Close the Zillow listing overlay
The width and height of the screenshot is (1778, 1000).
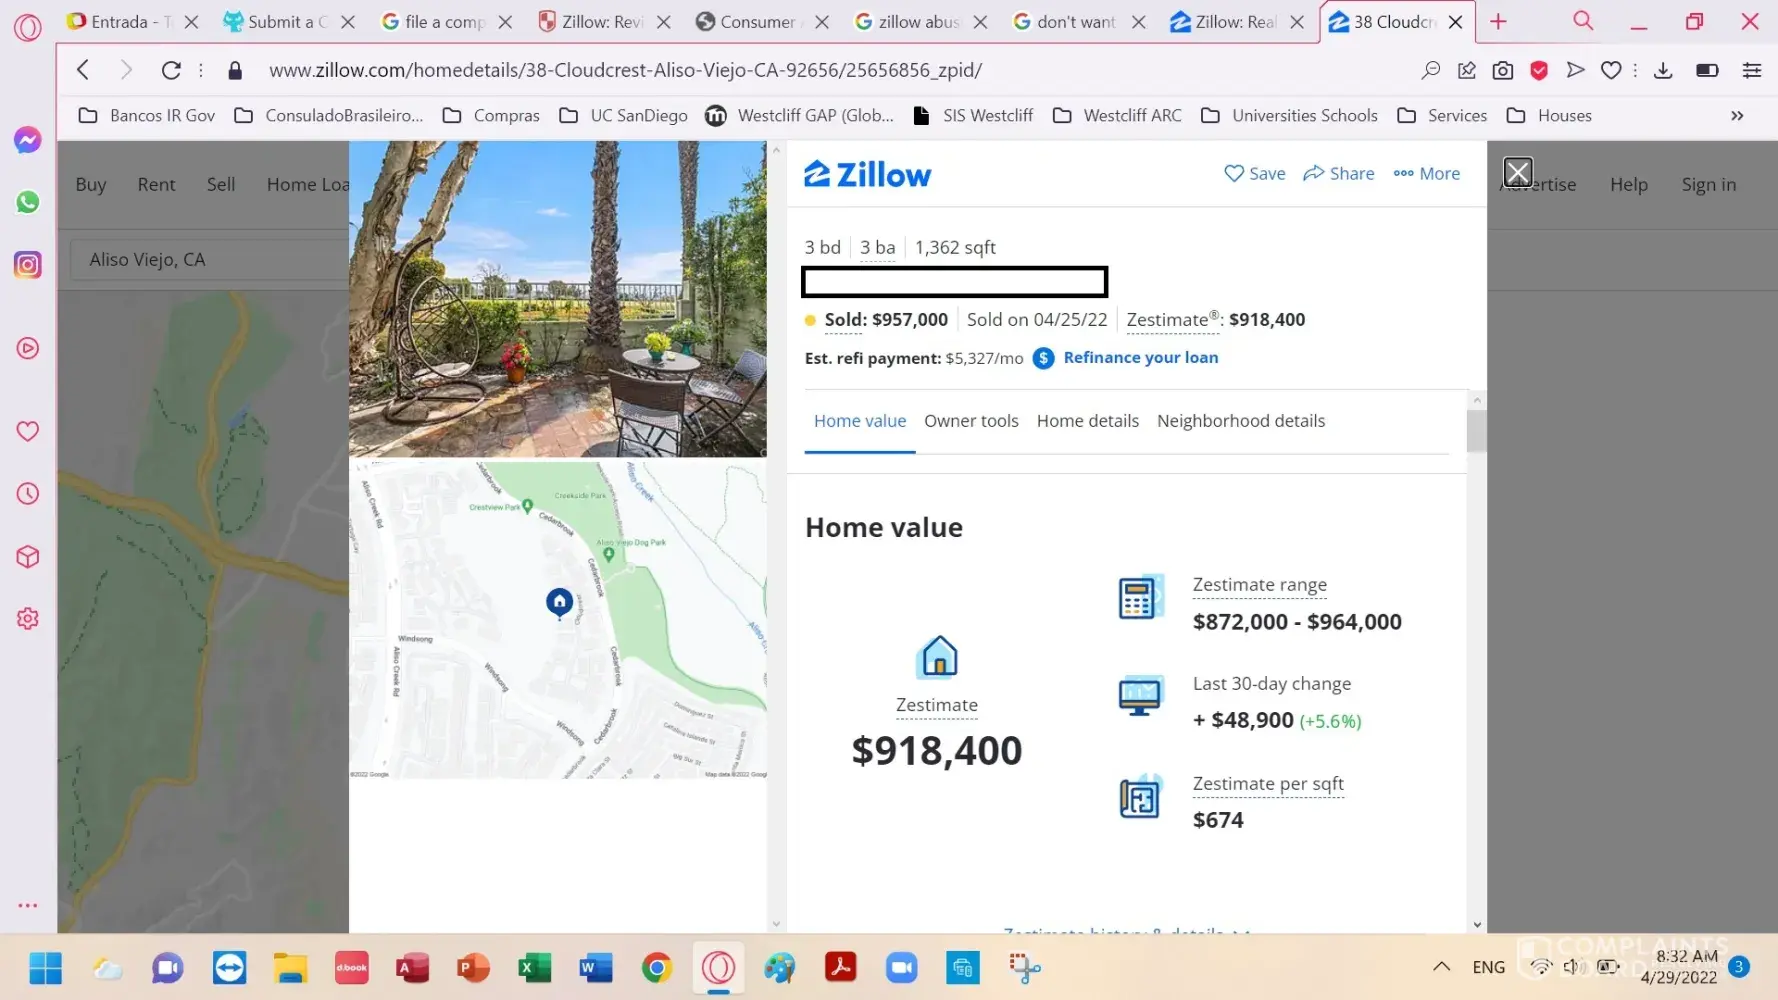pos(1518,172)
